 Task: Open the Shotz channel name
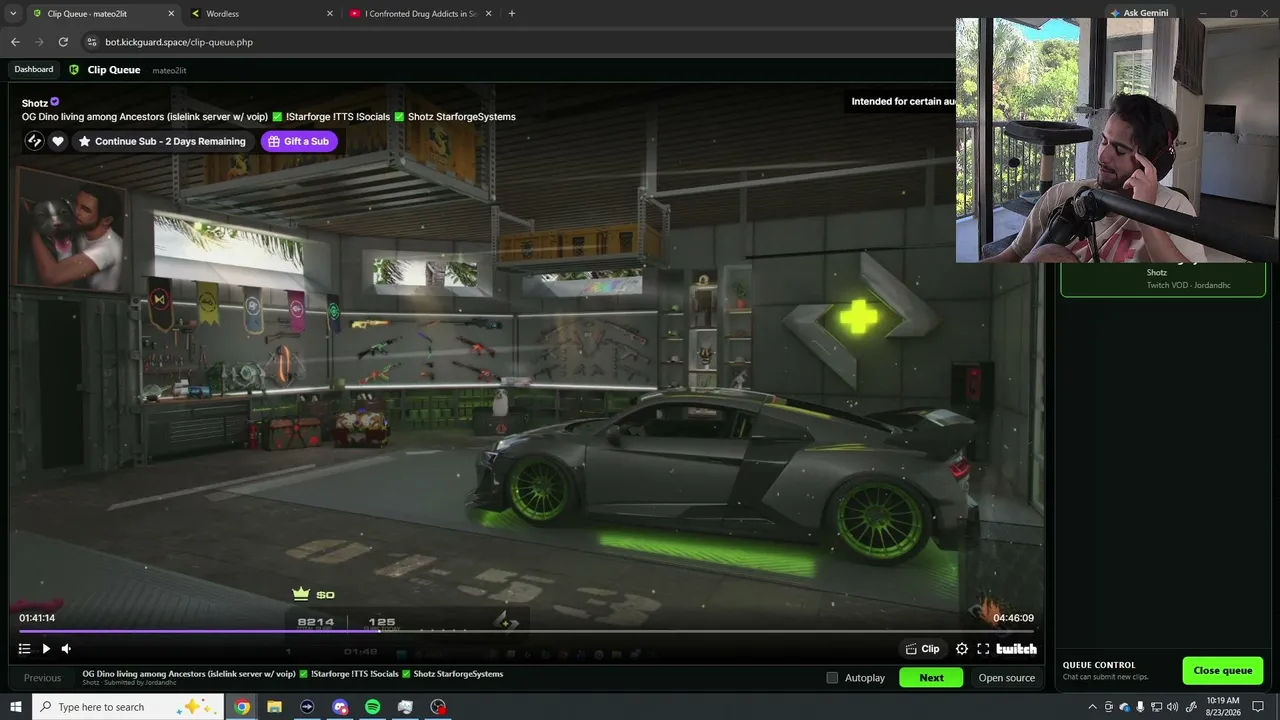pos(35,103)
